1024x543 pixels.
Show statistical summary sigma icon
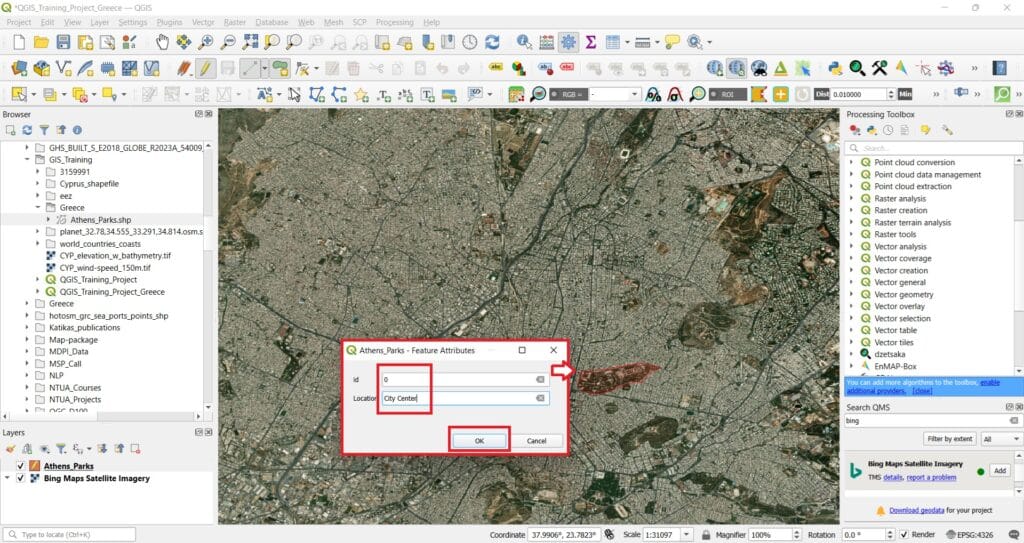[591, 42]
